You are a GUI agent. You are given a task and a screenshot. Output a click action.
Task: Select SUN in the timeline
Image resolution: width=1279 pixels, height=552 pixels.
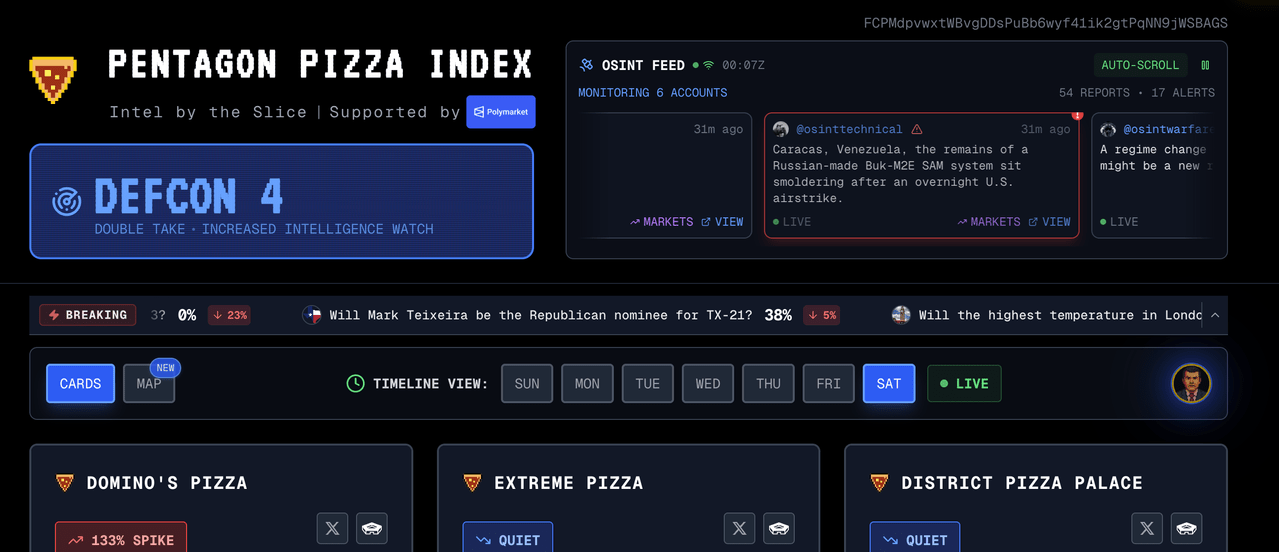point(527,384)
